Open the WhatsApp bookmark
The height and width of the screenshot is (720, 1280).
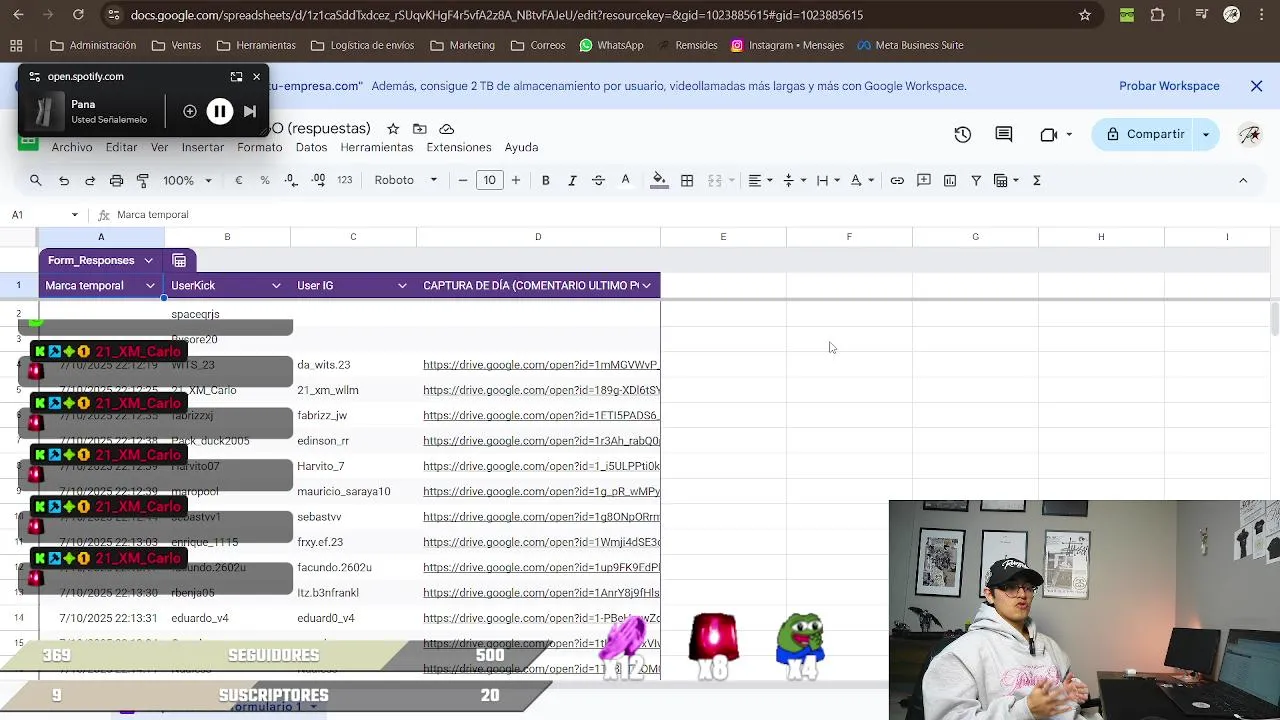pos(611,45)
